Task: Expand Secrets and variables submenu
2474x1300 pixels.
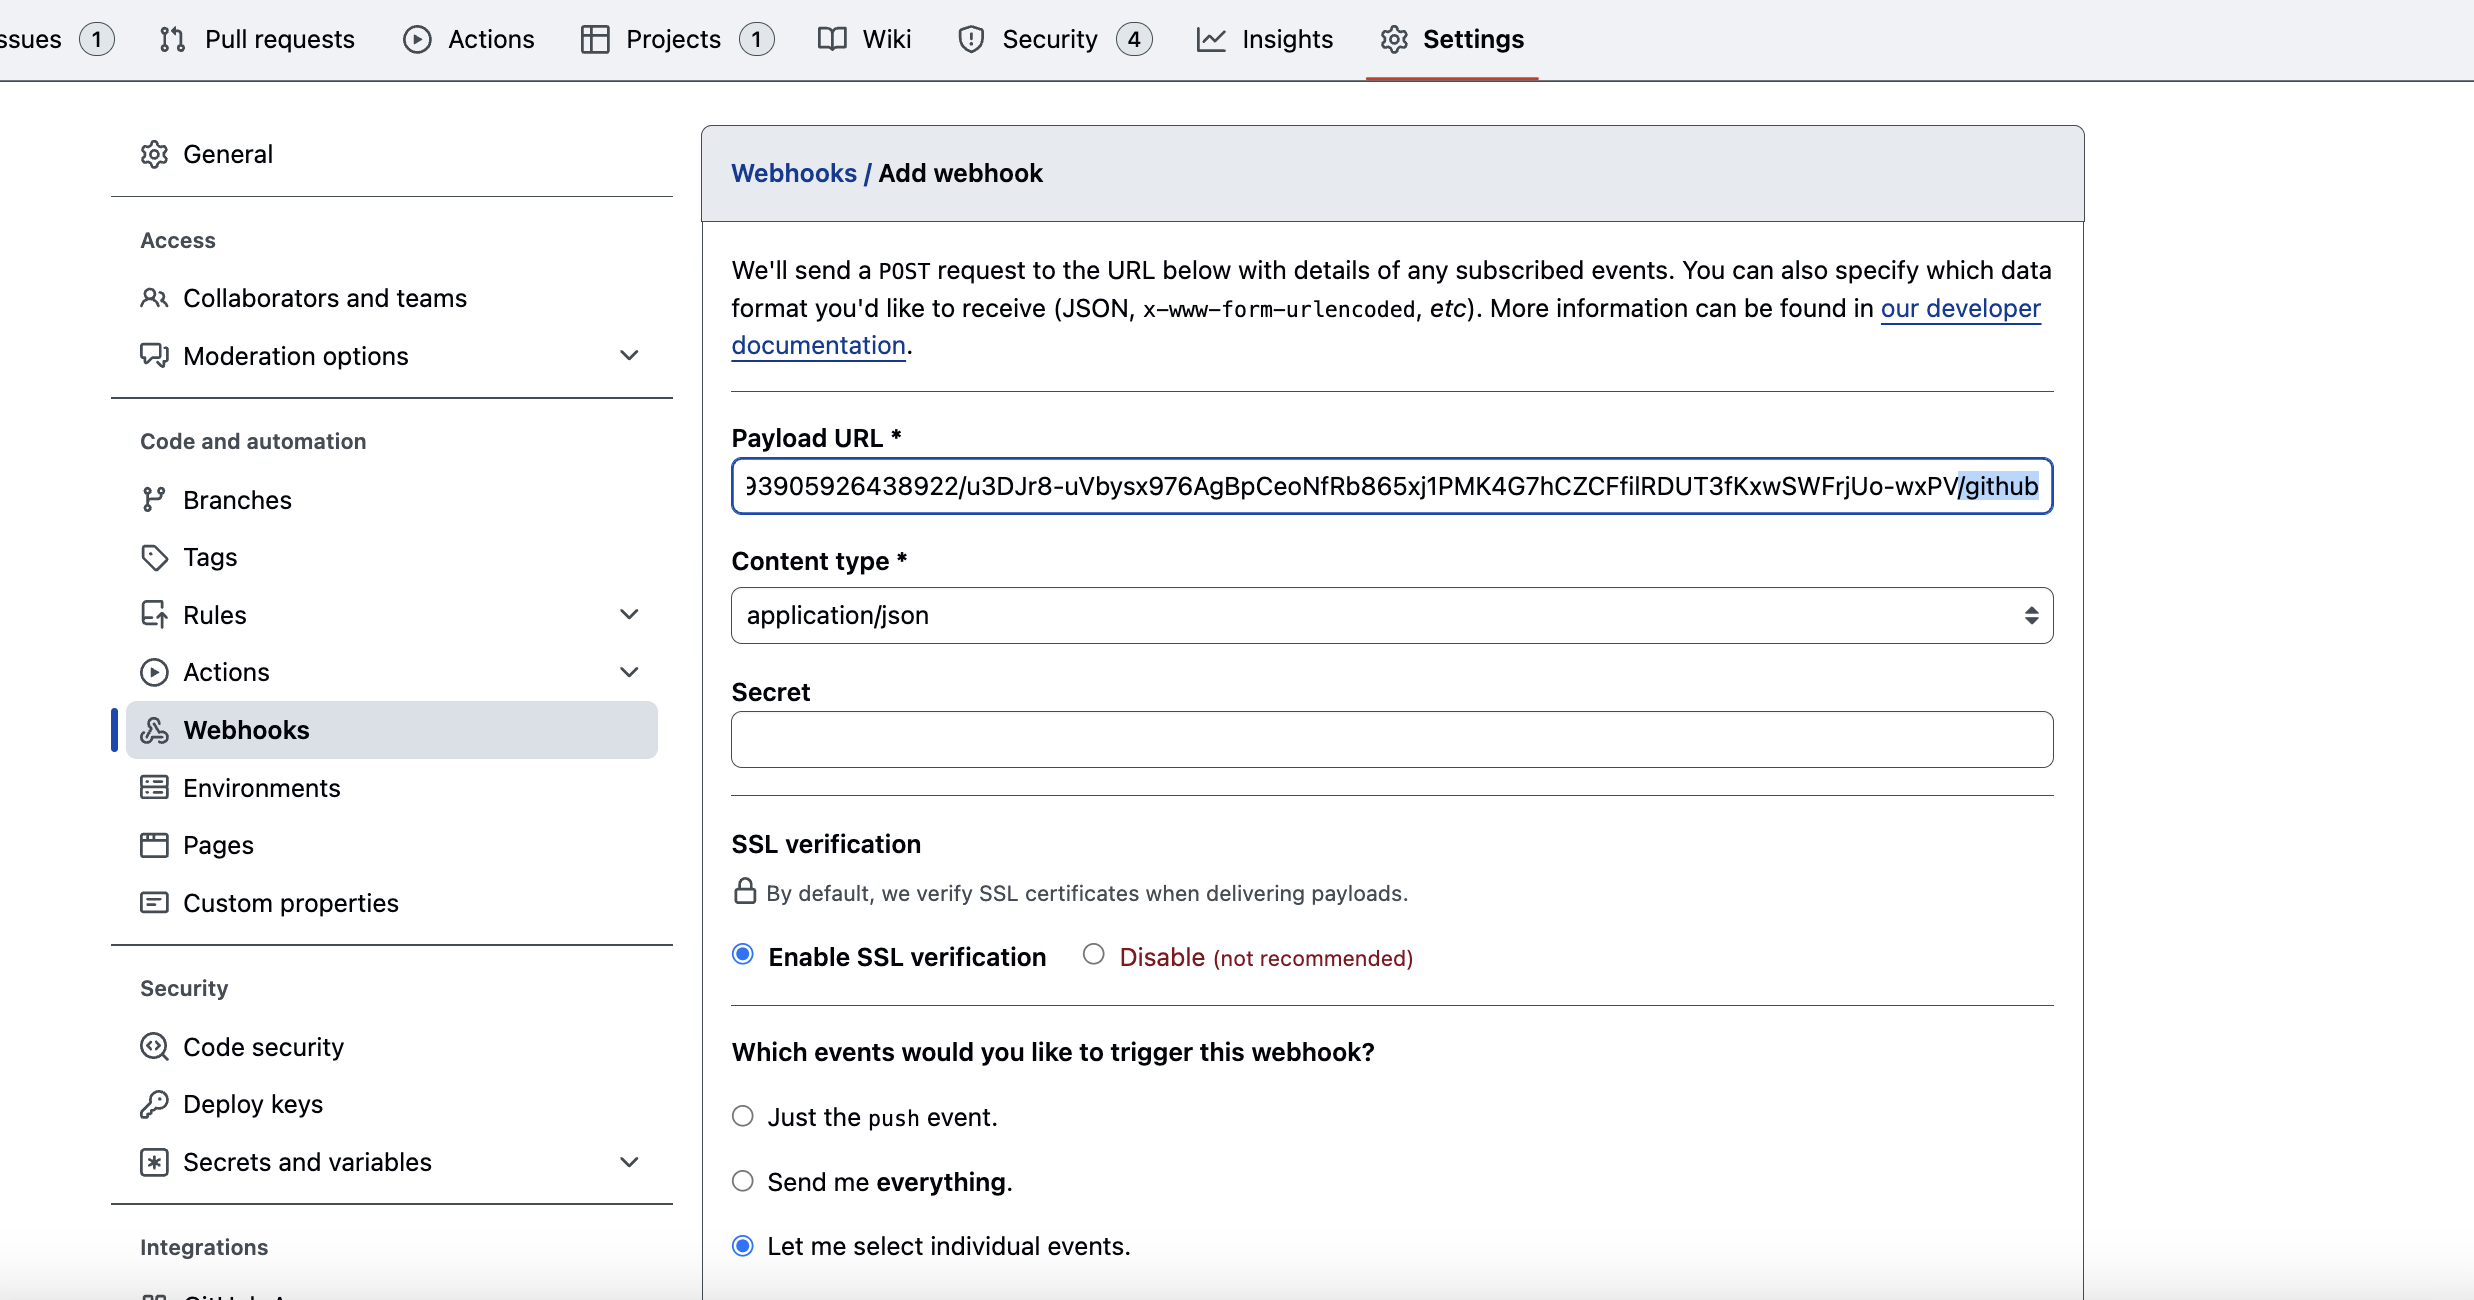Action: point(629,1162)
